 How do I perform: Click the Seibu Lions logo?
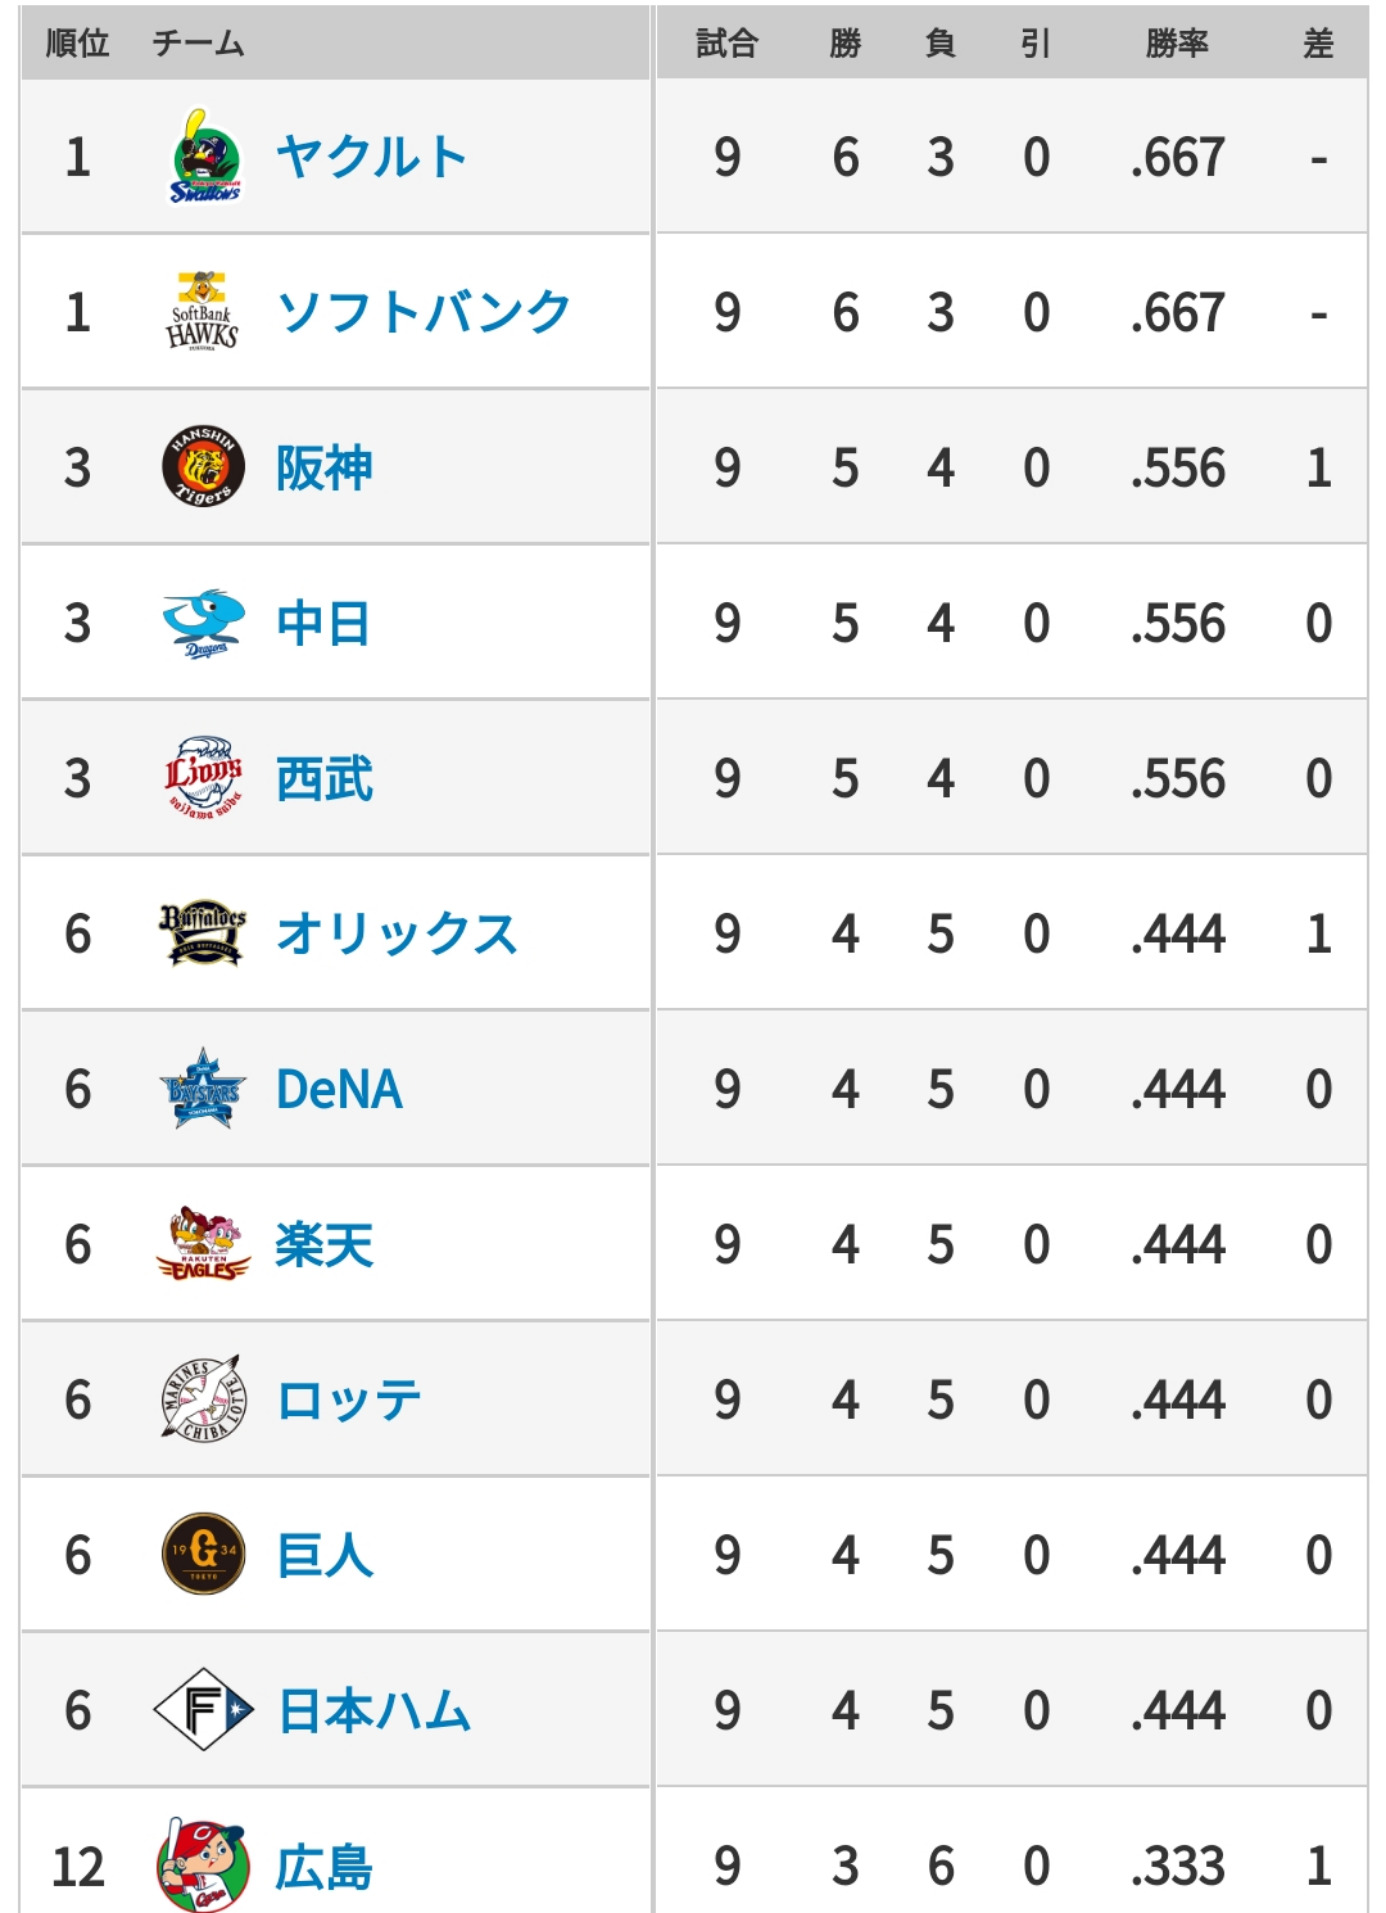coord(203,778)
